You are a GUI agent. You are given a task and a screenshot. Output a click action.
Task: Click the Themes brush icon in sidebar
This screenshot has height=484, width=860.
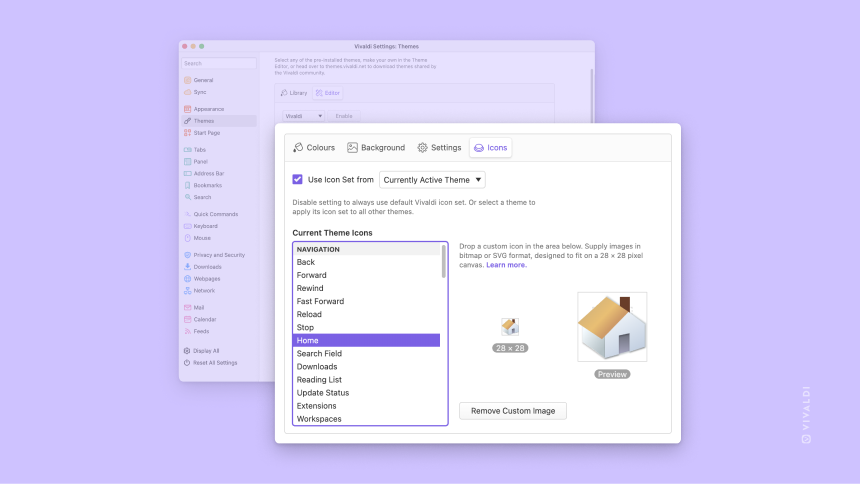pos(188,121)
